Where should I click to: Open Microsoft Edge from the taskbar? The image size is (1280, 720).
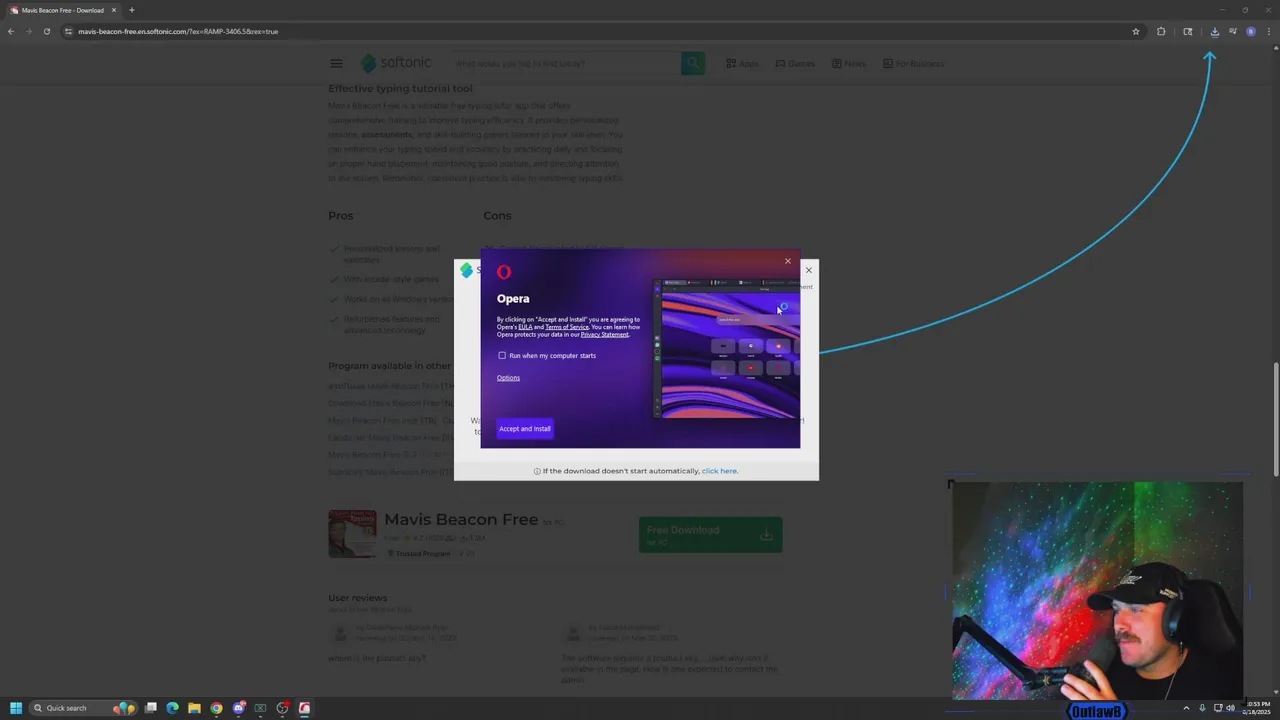(173, 708)
